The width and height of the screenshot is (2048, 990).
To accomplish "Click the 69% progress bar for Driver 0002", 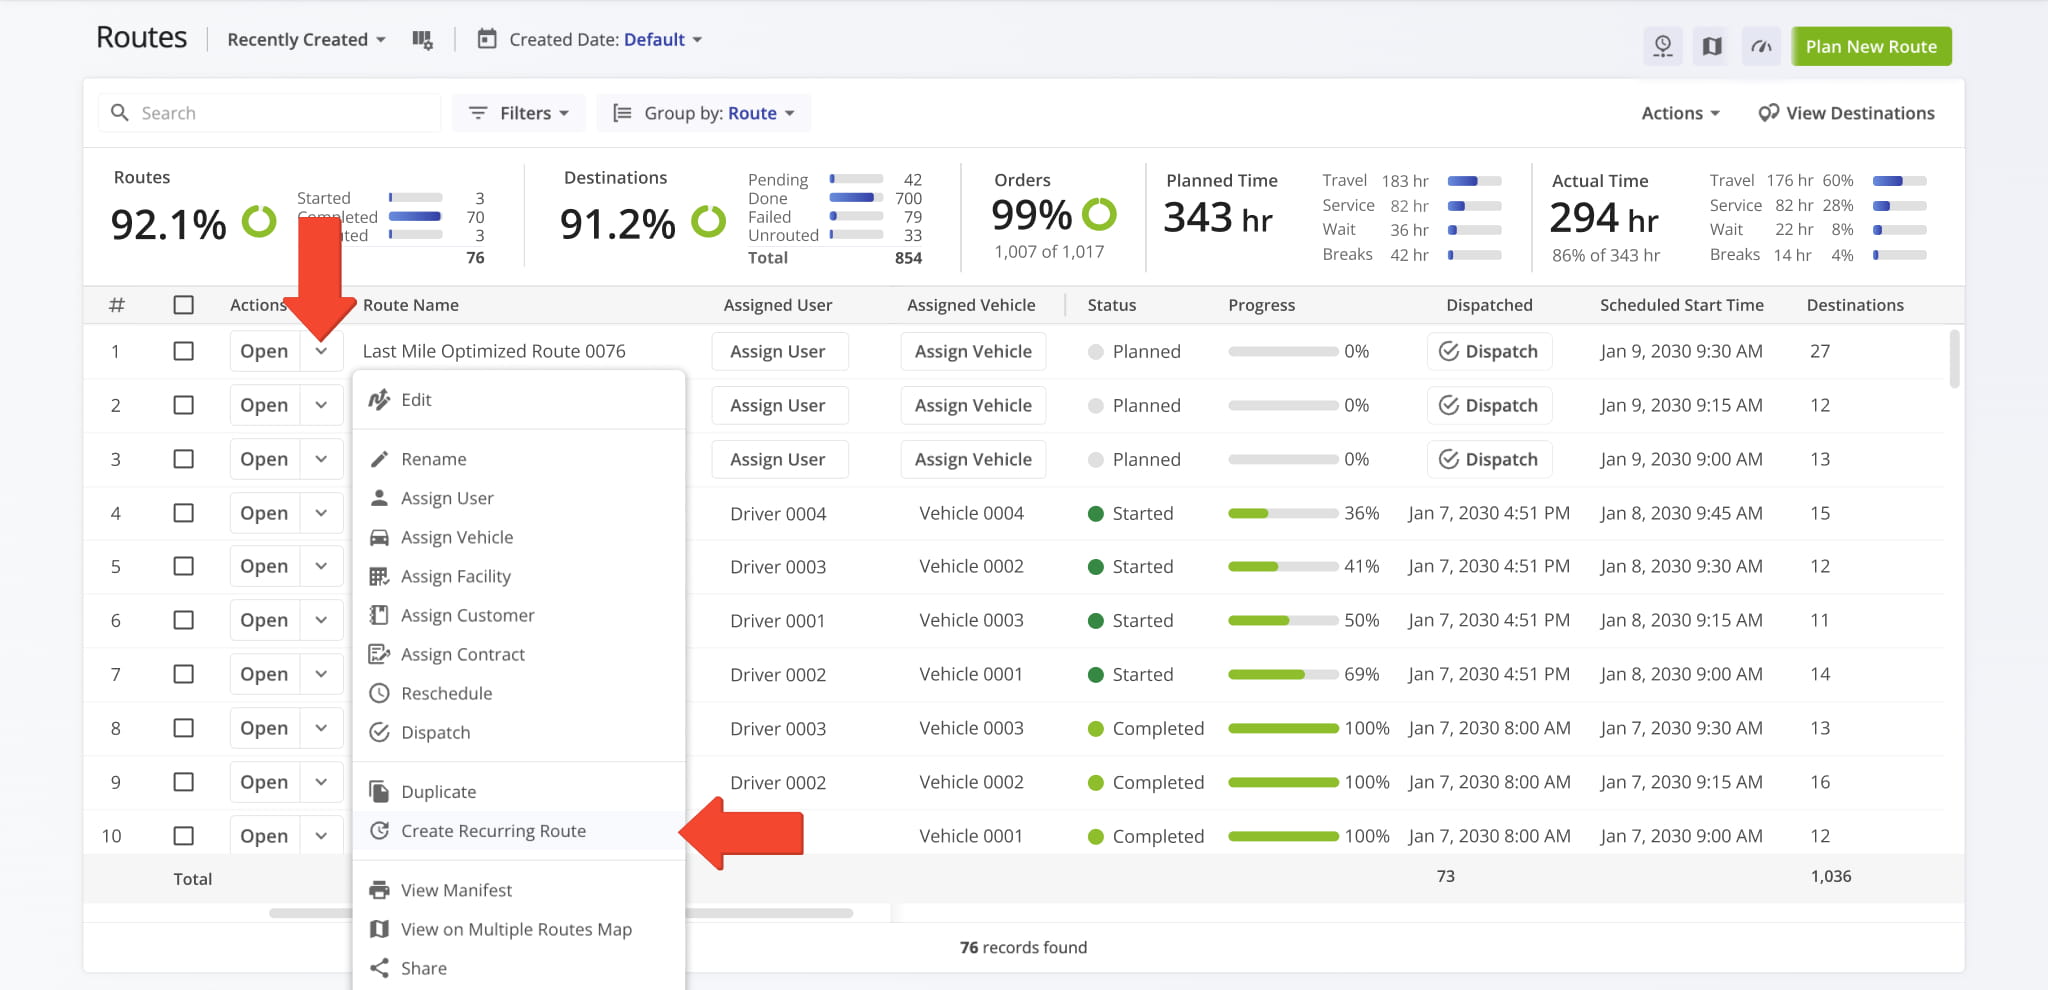I will [1281, 674].
